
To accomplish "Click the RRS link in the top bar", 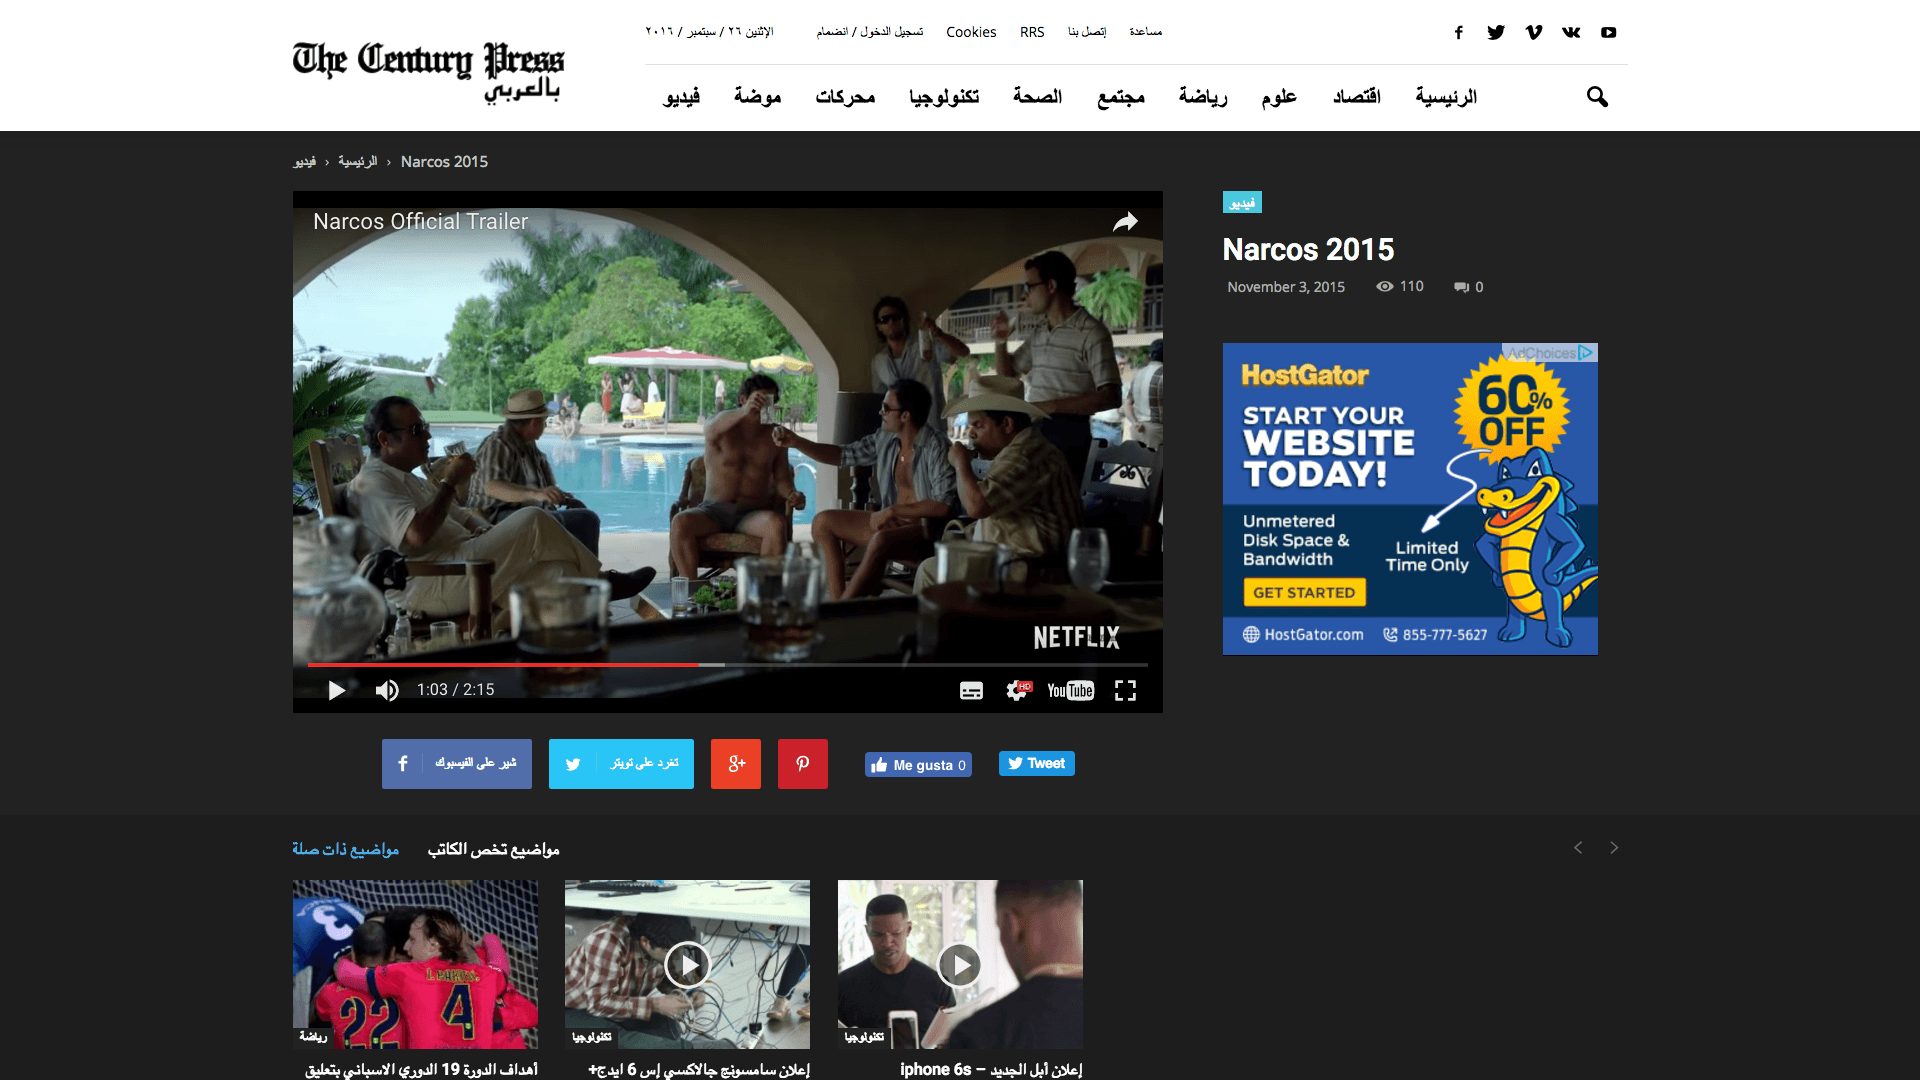I will 1032,32.
